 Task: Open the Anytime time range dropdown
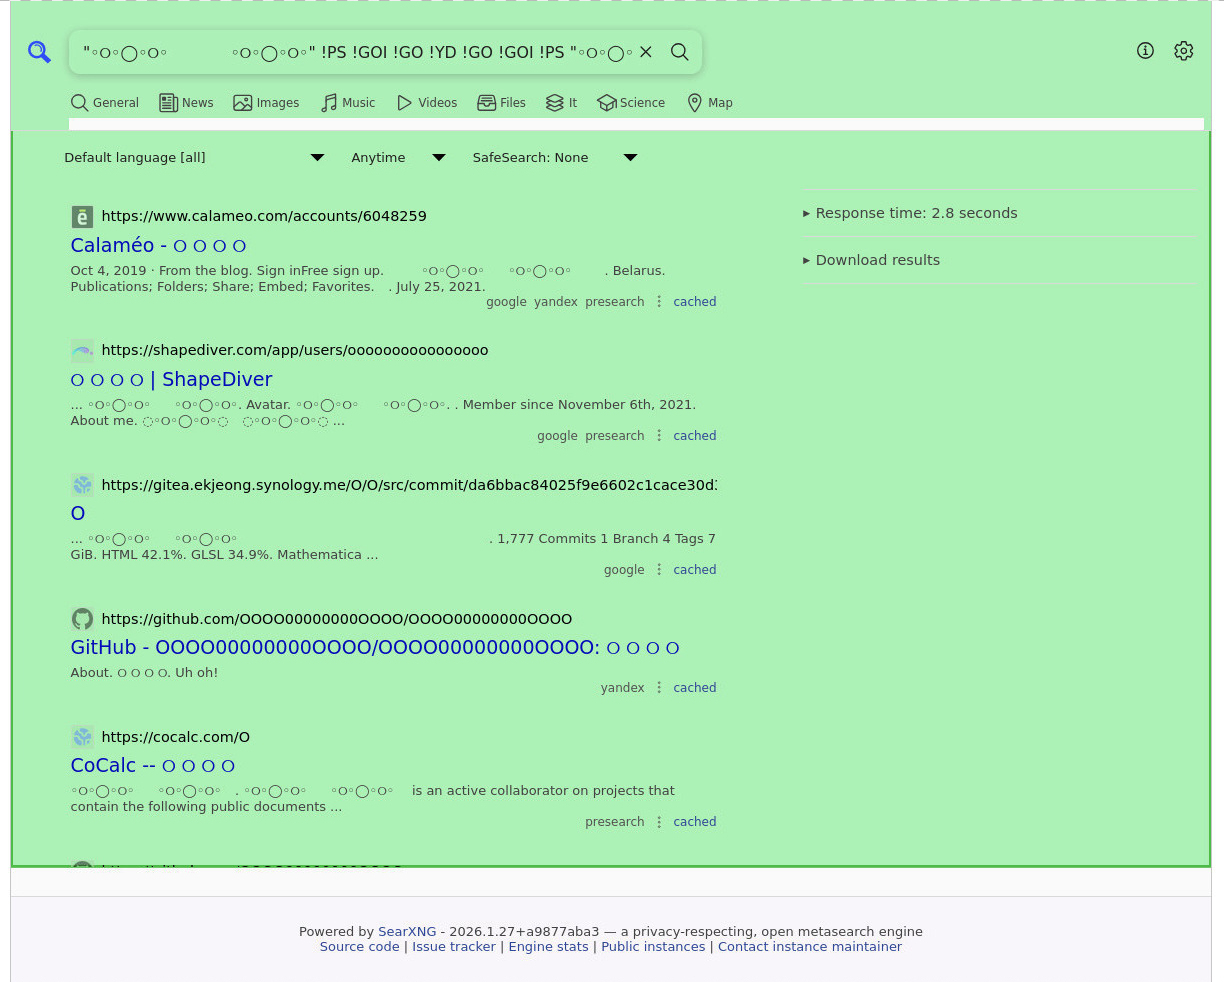pos(398,158)
